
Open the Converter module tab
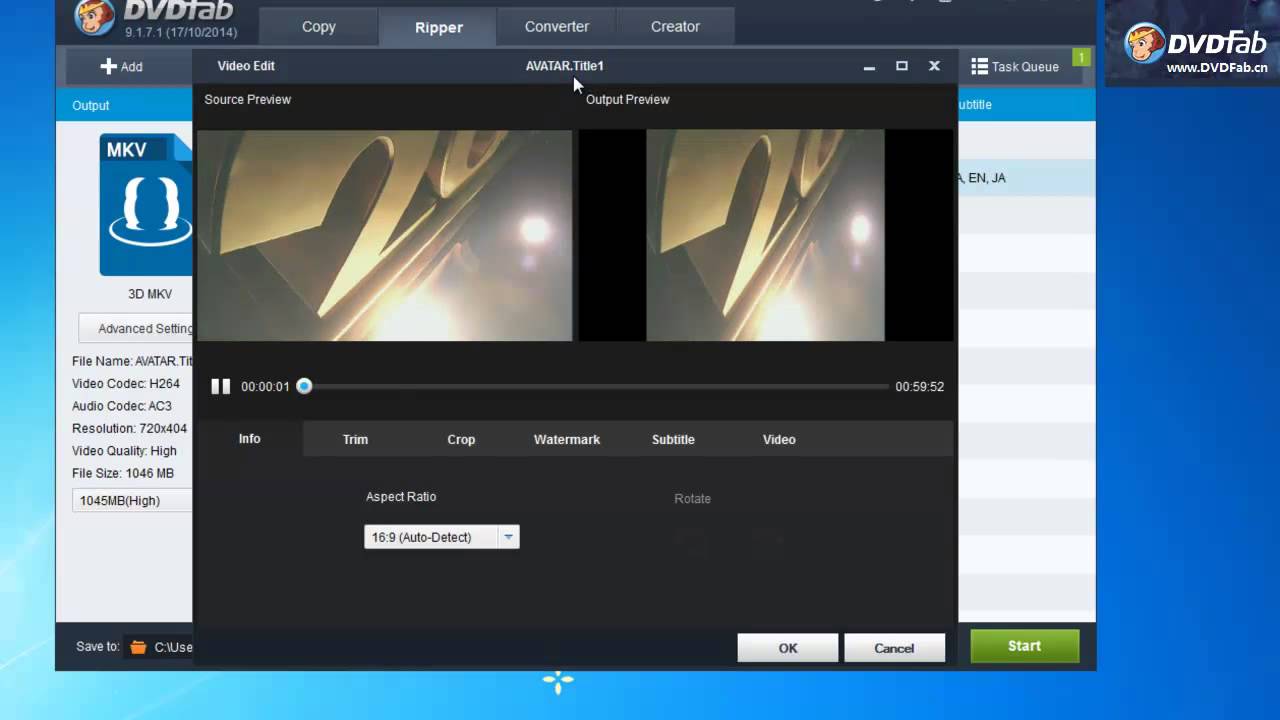(x=557, y=27)
